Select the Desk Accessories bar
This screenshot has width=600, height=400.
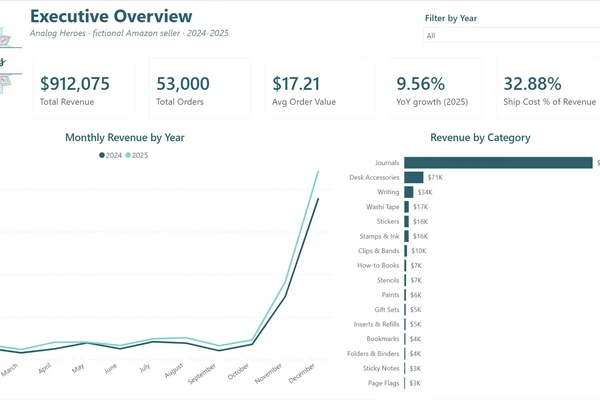414,177
